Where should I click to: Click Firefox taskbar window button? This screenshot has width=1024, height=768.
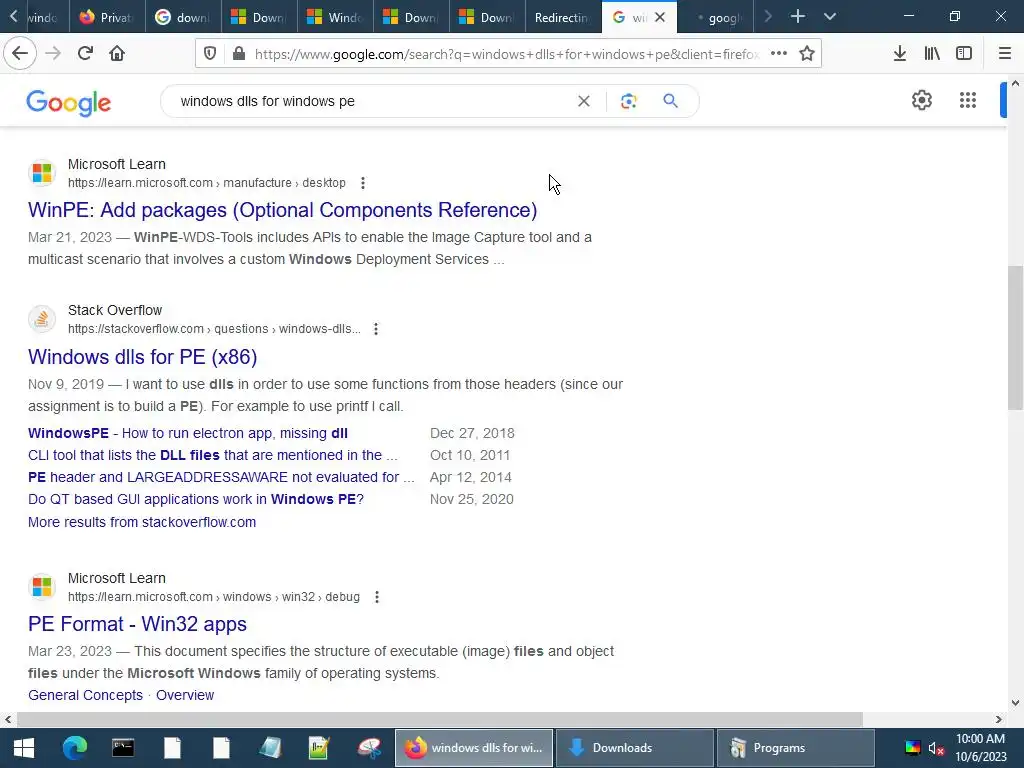point(474,748)
